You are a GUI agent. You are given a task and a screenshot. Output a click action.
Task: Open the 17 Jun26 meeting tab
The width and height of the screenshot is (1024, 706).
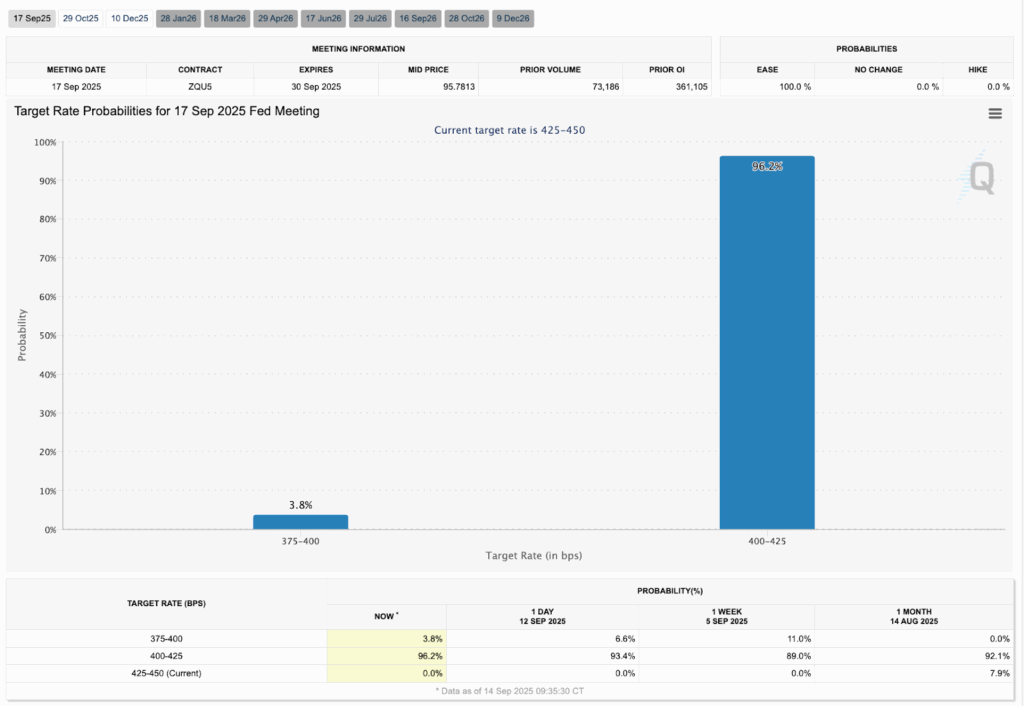324,18
